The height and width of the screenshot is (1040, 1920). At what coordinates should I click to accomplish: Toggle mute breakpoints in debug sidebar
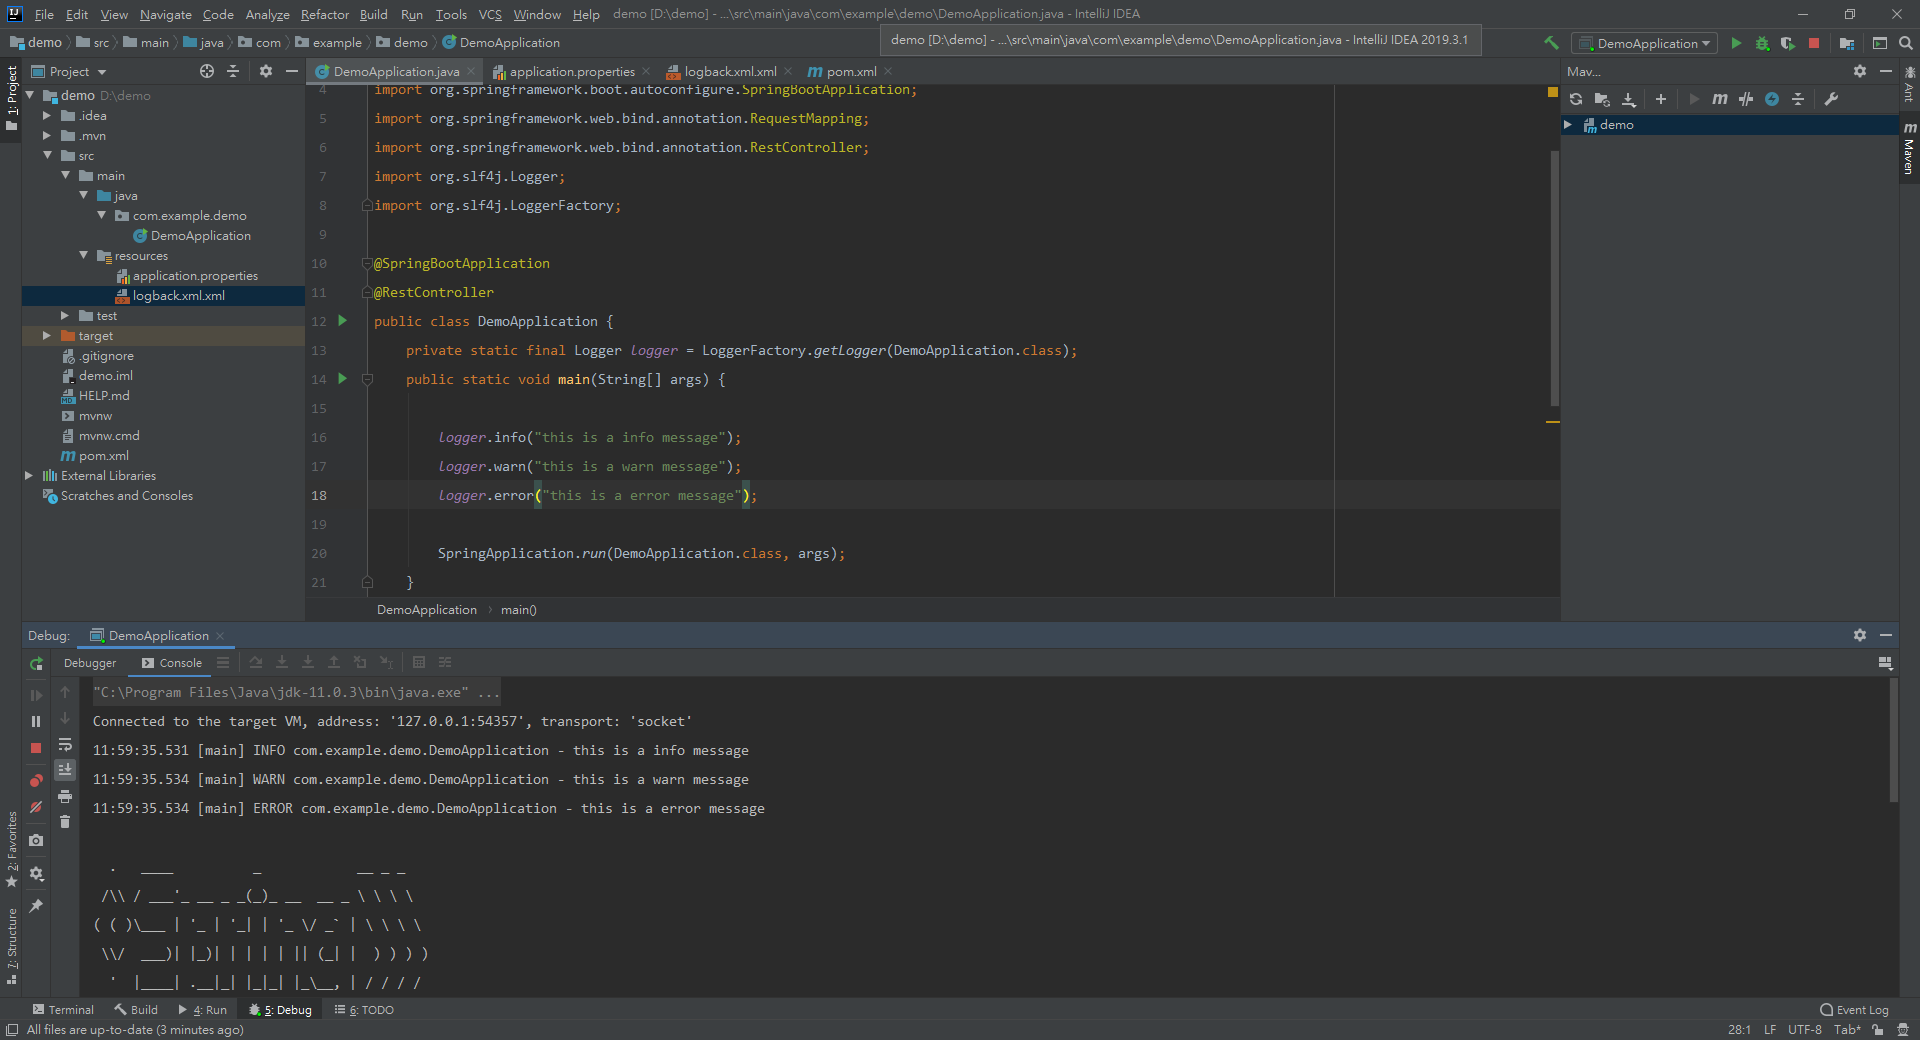[36, 807]
